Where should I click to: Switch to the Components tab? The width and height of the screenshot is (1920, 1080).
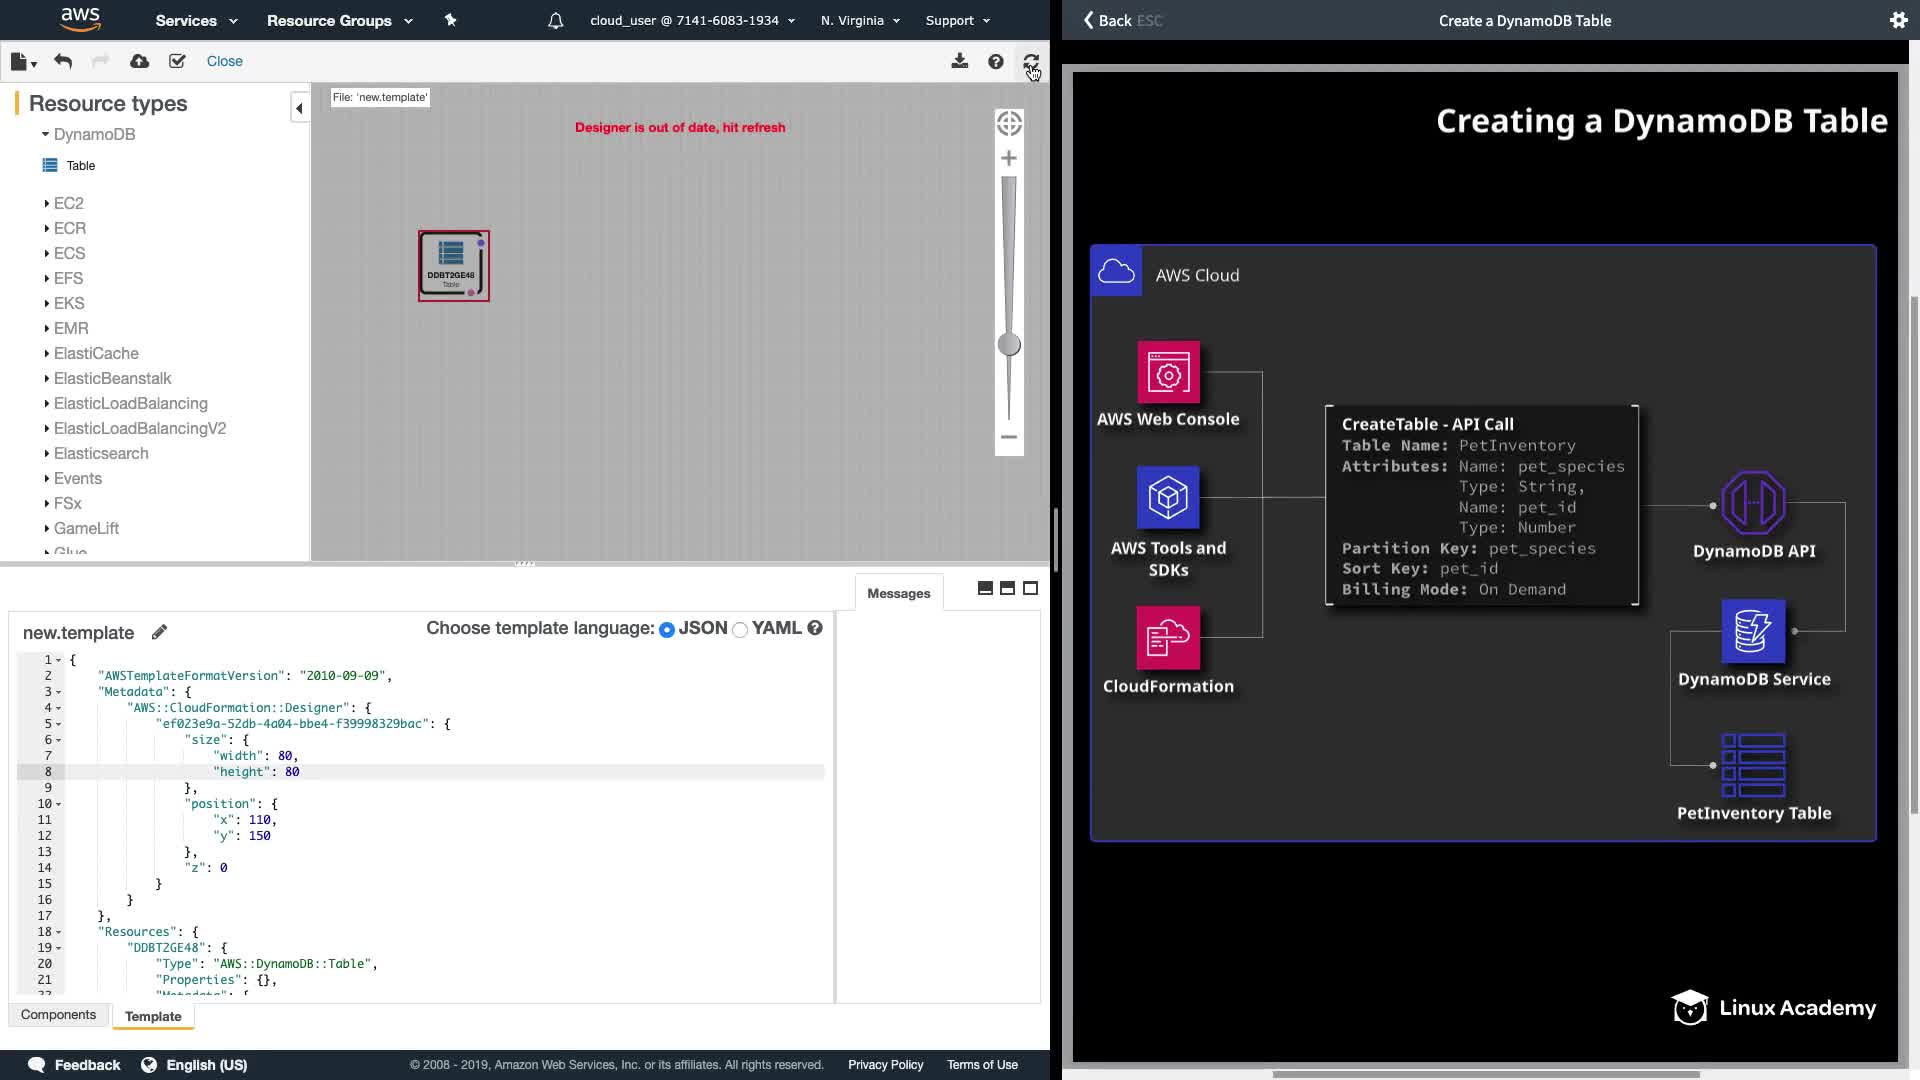[58, 1015]
